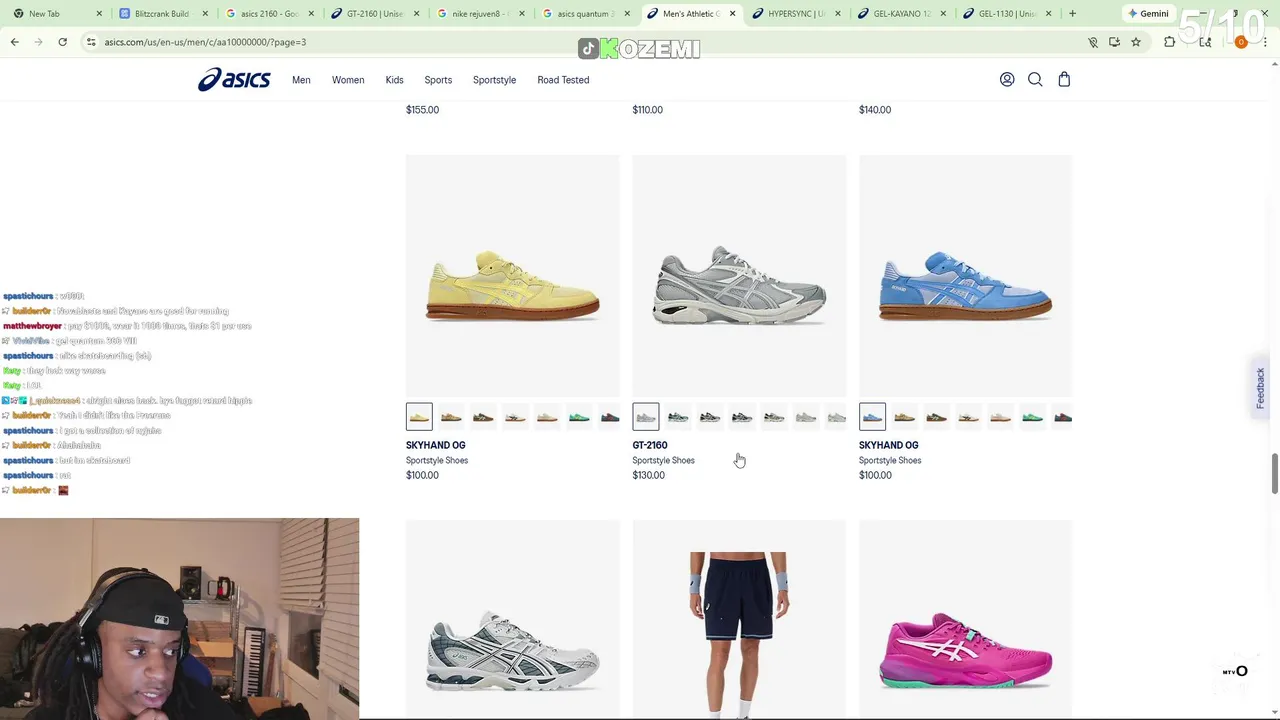Screen dimensions: 1280x720
Task: Select brown swatch on blue Skyhand OG
Action: [x=936, y=417]
